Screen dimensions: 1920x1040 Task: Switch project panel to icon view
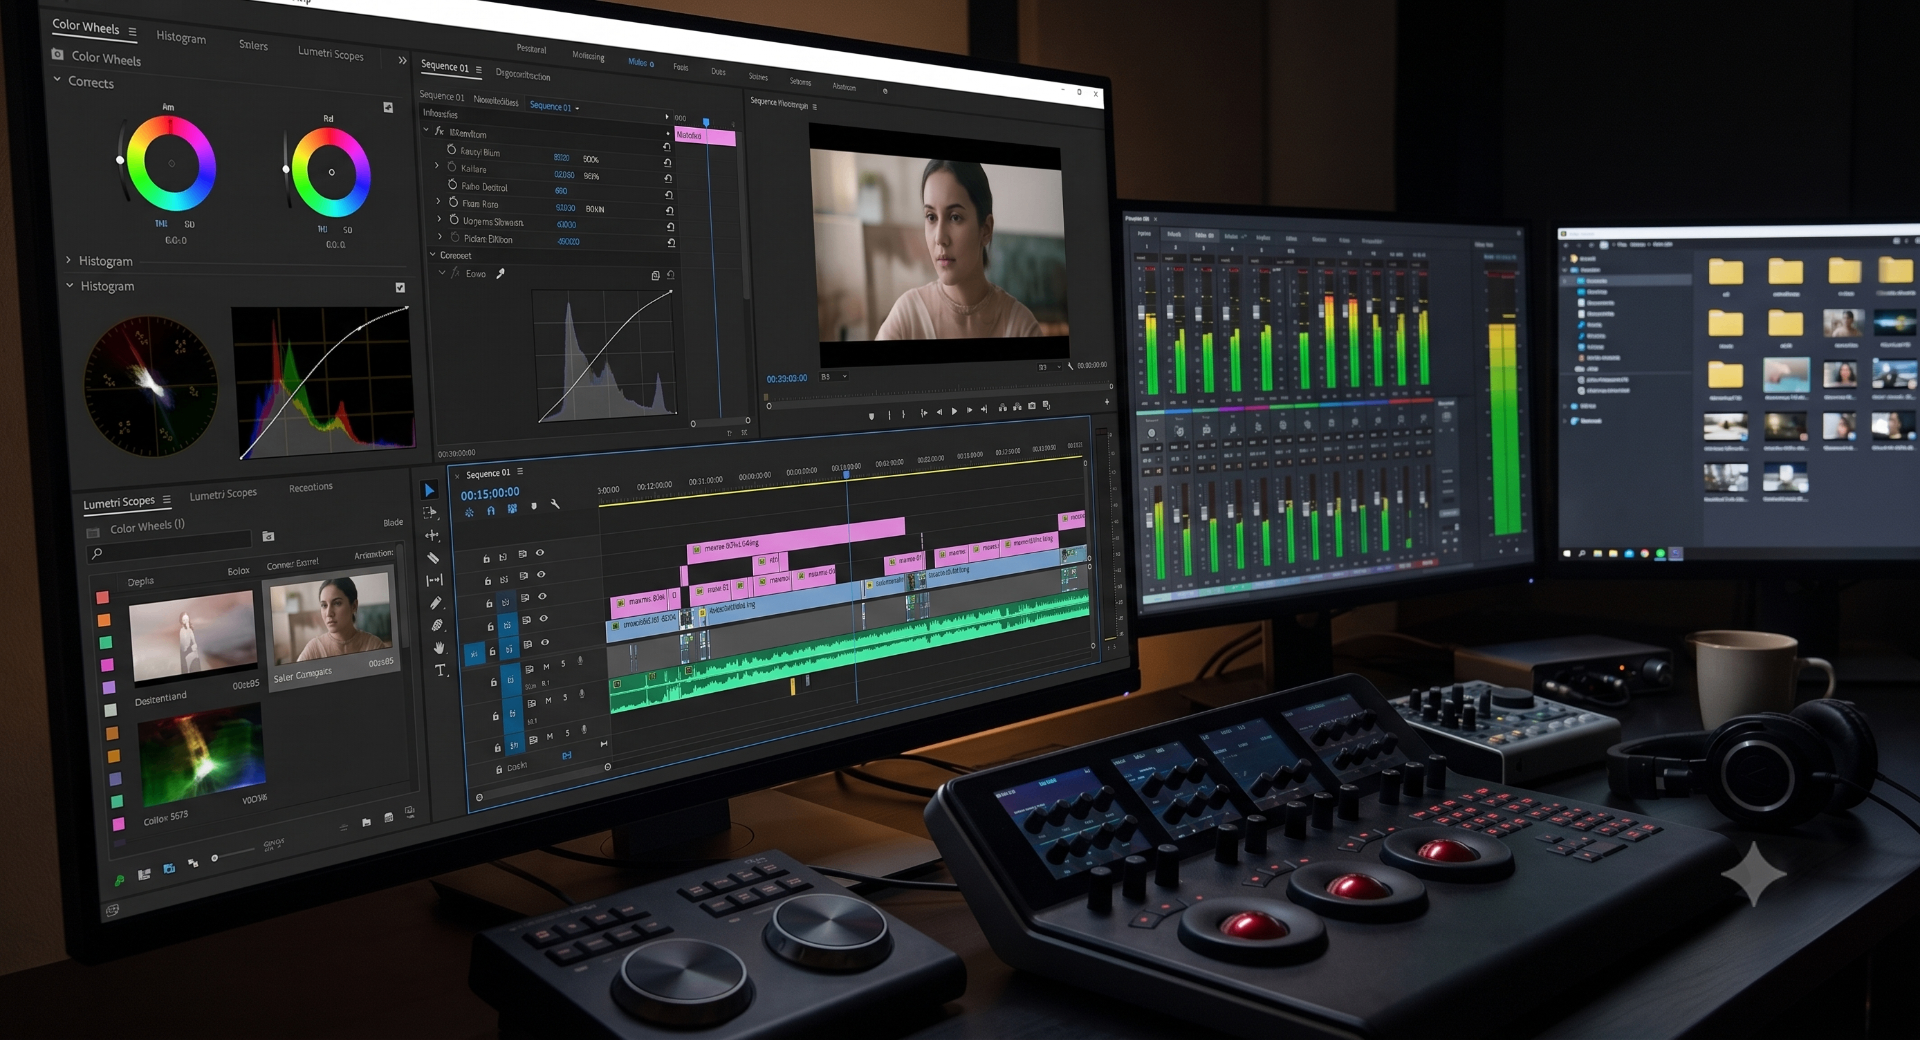coord(168,869)
